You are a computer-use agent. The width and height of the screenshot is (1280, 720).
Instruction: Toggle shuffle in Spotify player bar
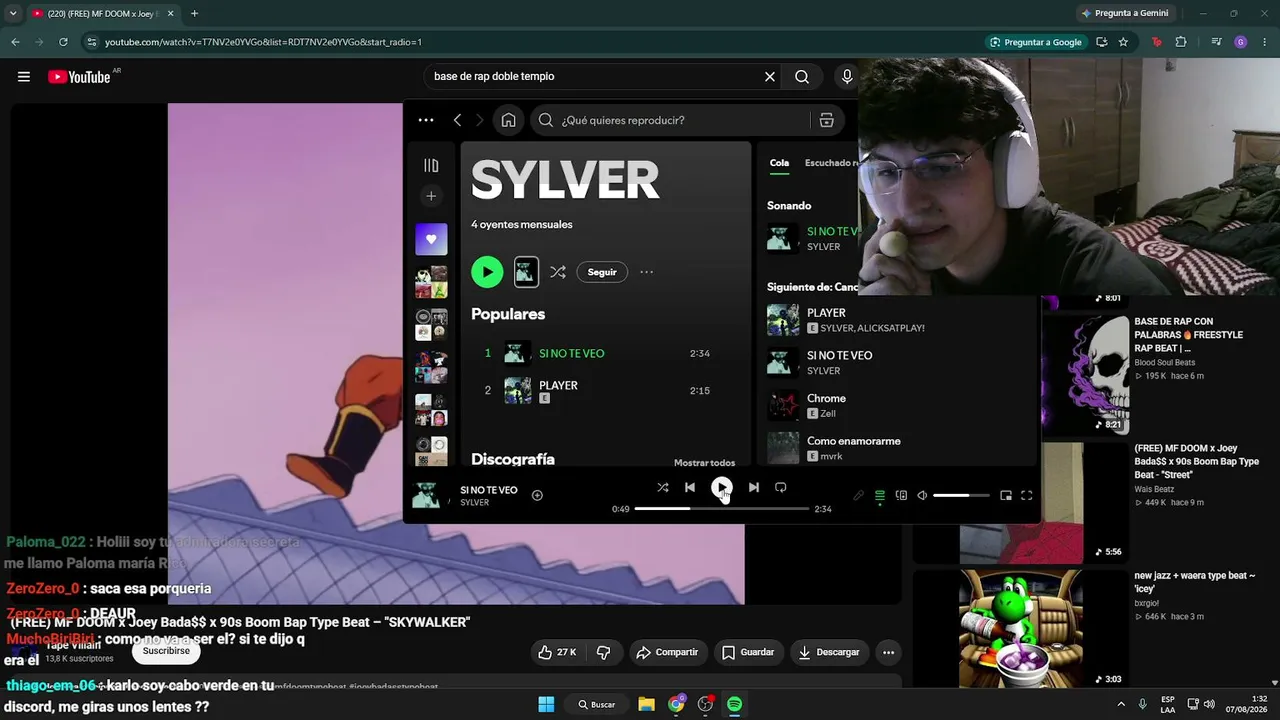(x=662, y=487)
